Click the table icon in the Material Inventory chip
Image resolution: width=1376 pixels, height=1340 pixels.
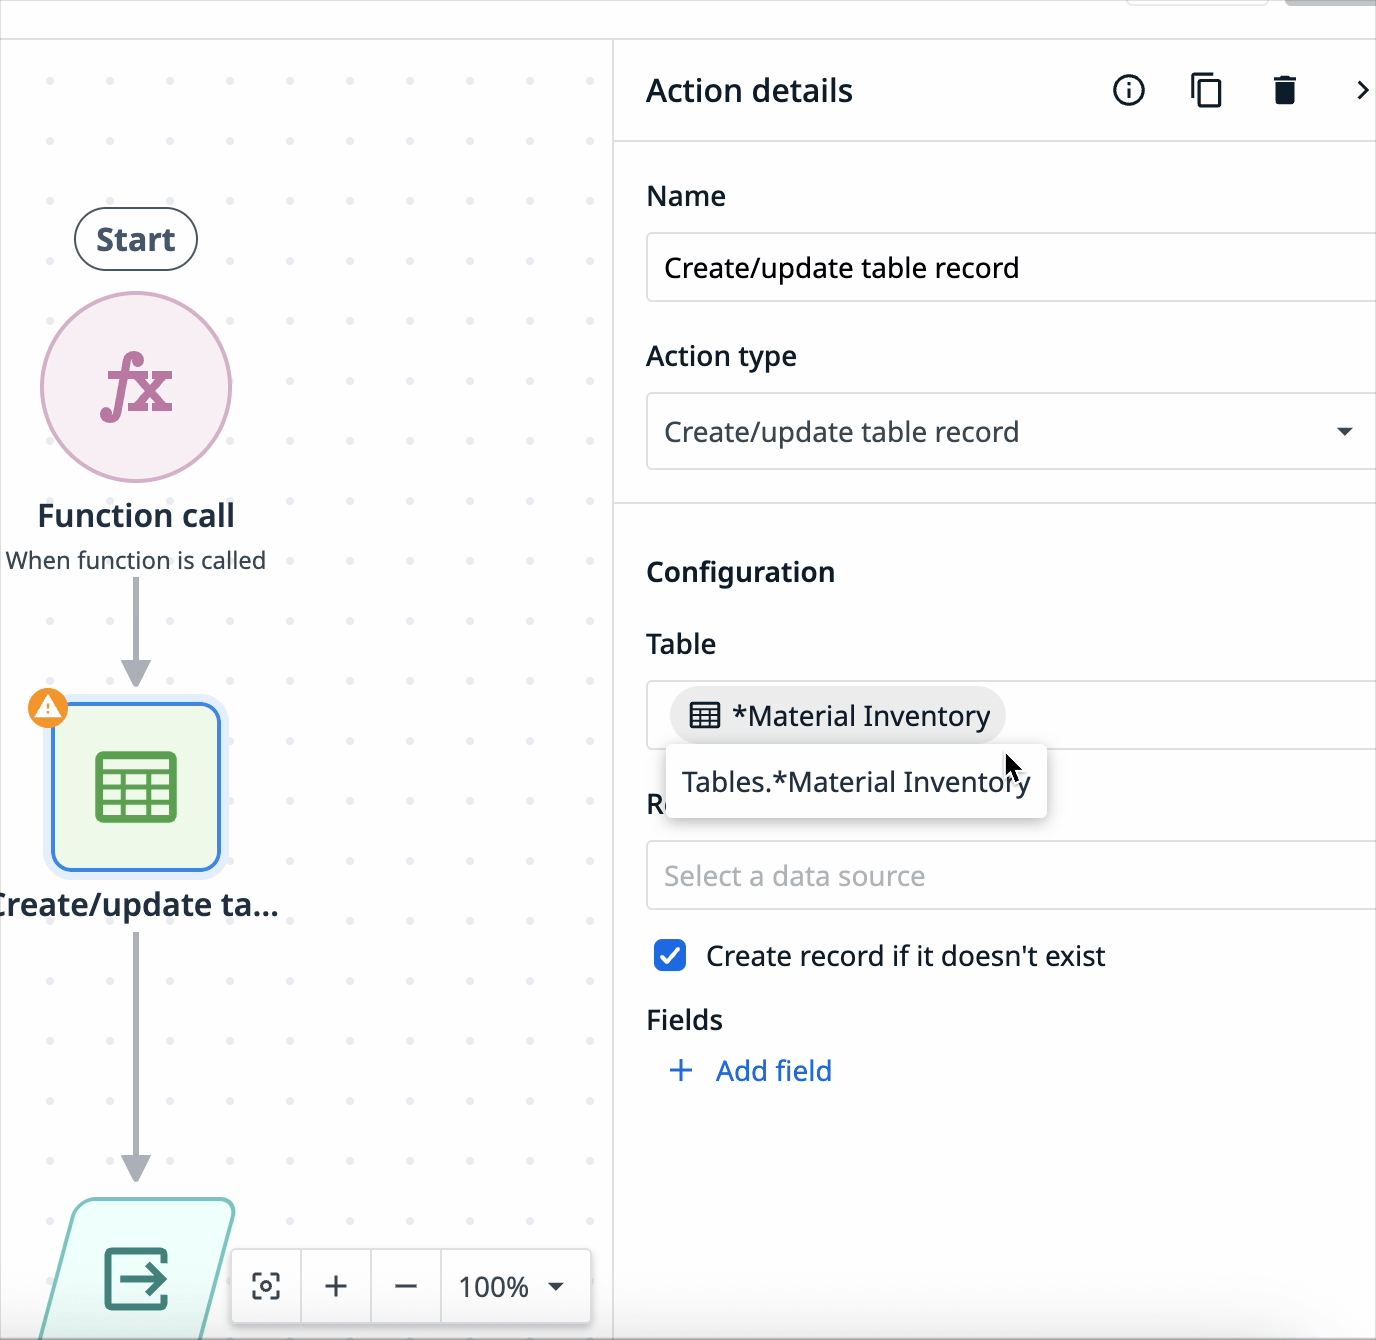click(x=705, y=714)
